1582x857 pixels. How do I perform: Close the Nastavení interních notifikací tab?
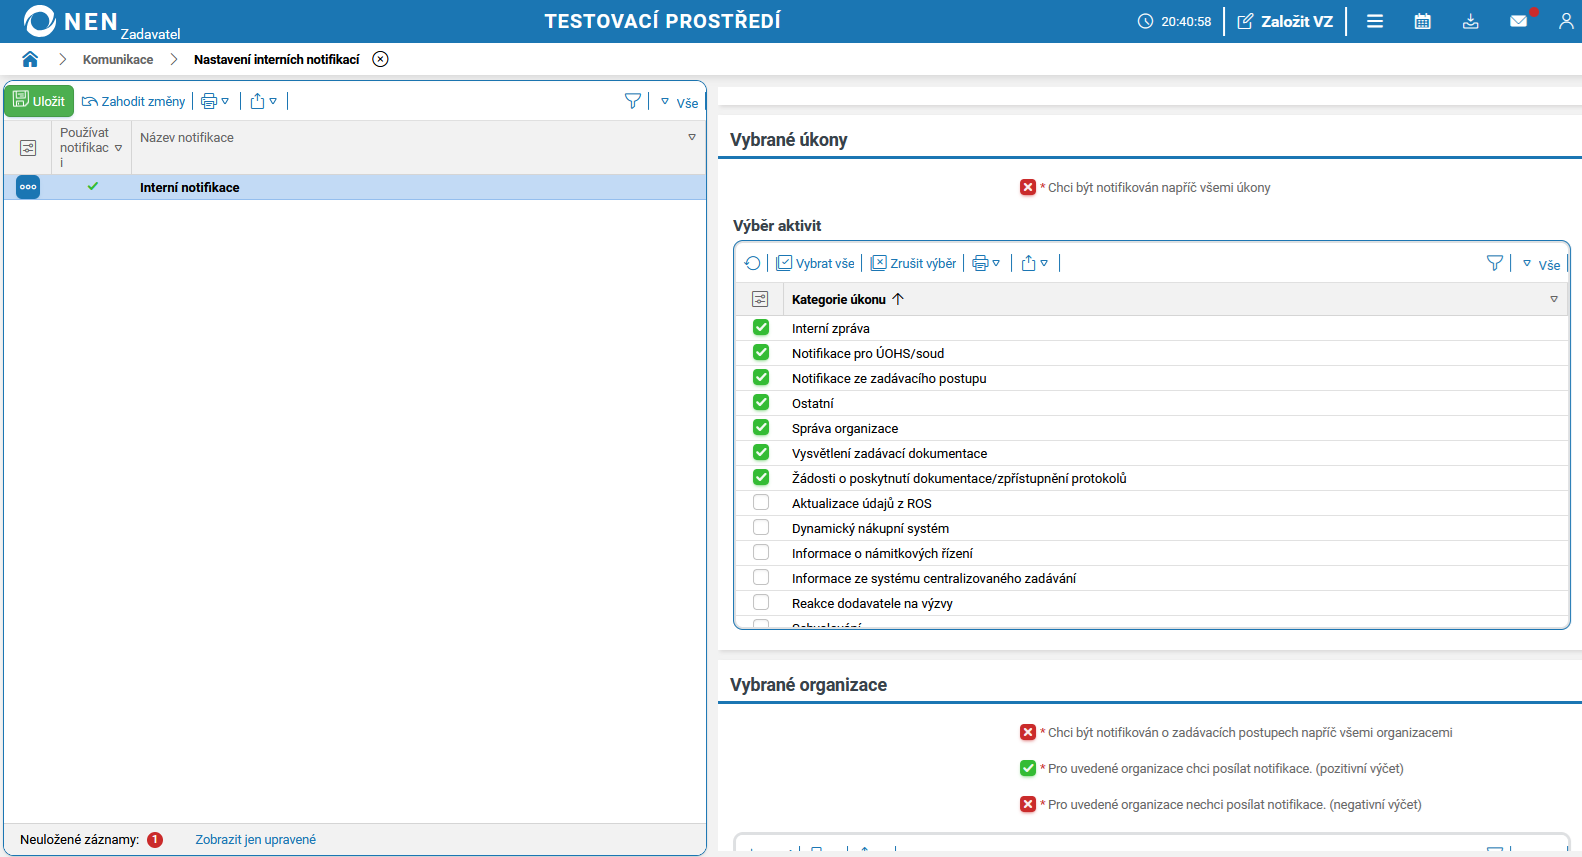380,59
